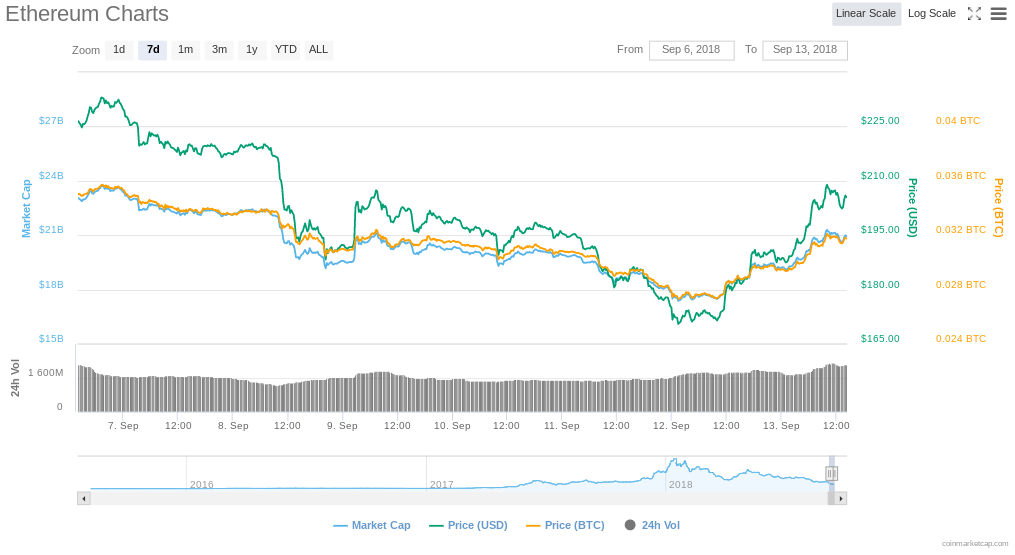
Task: Click 2016 in the navigator timeline
Action: click(201, 484)
